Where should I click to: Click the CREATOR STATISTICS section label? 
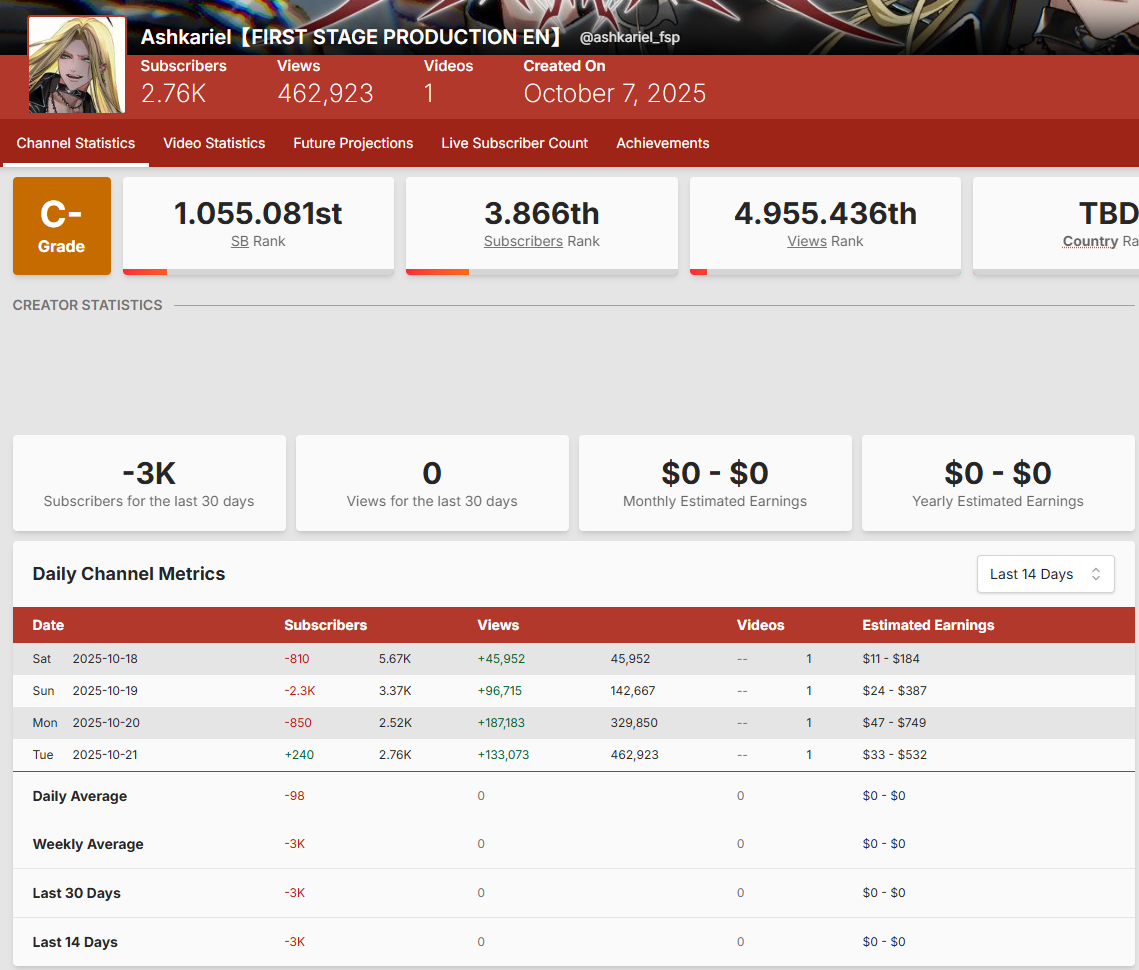(87, 305)
